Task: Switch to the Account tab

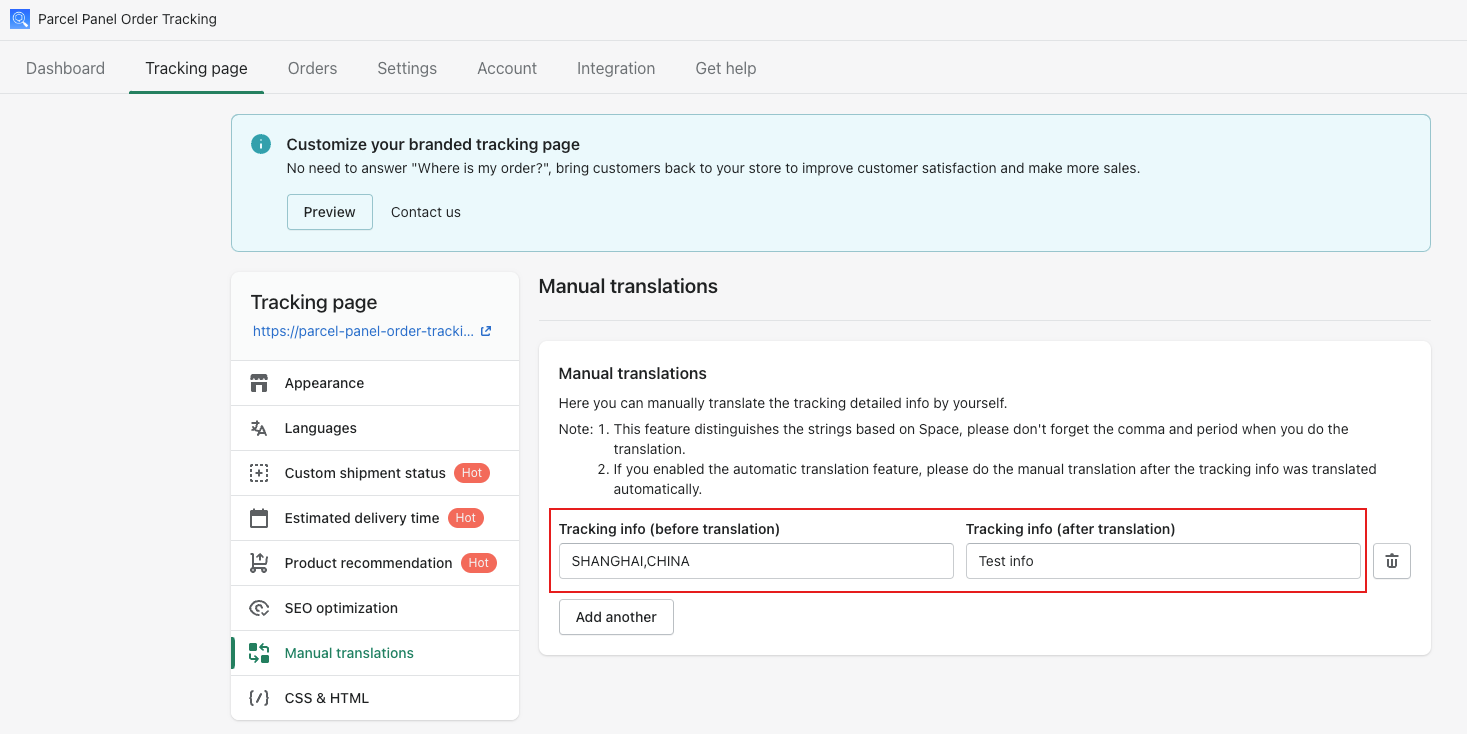Action: [507, 68]
